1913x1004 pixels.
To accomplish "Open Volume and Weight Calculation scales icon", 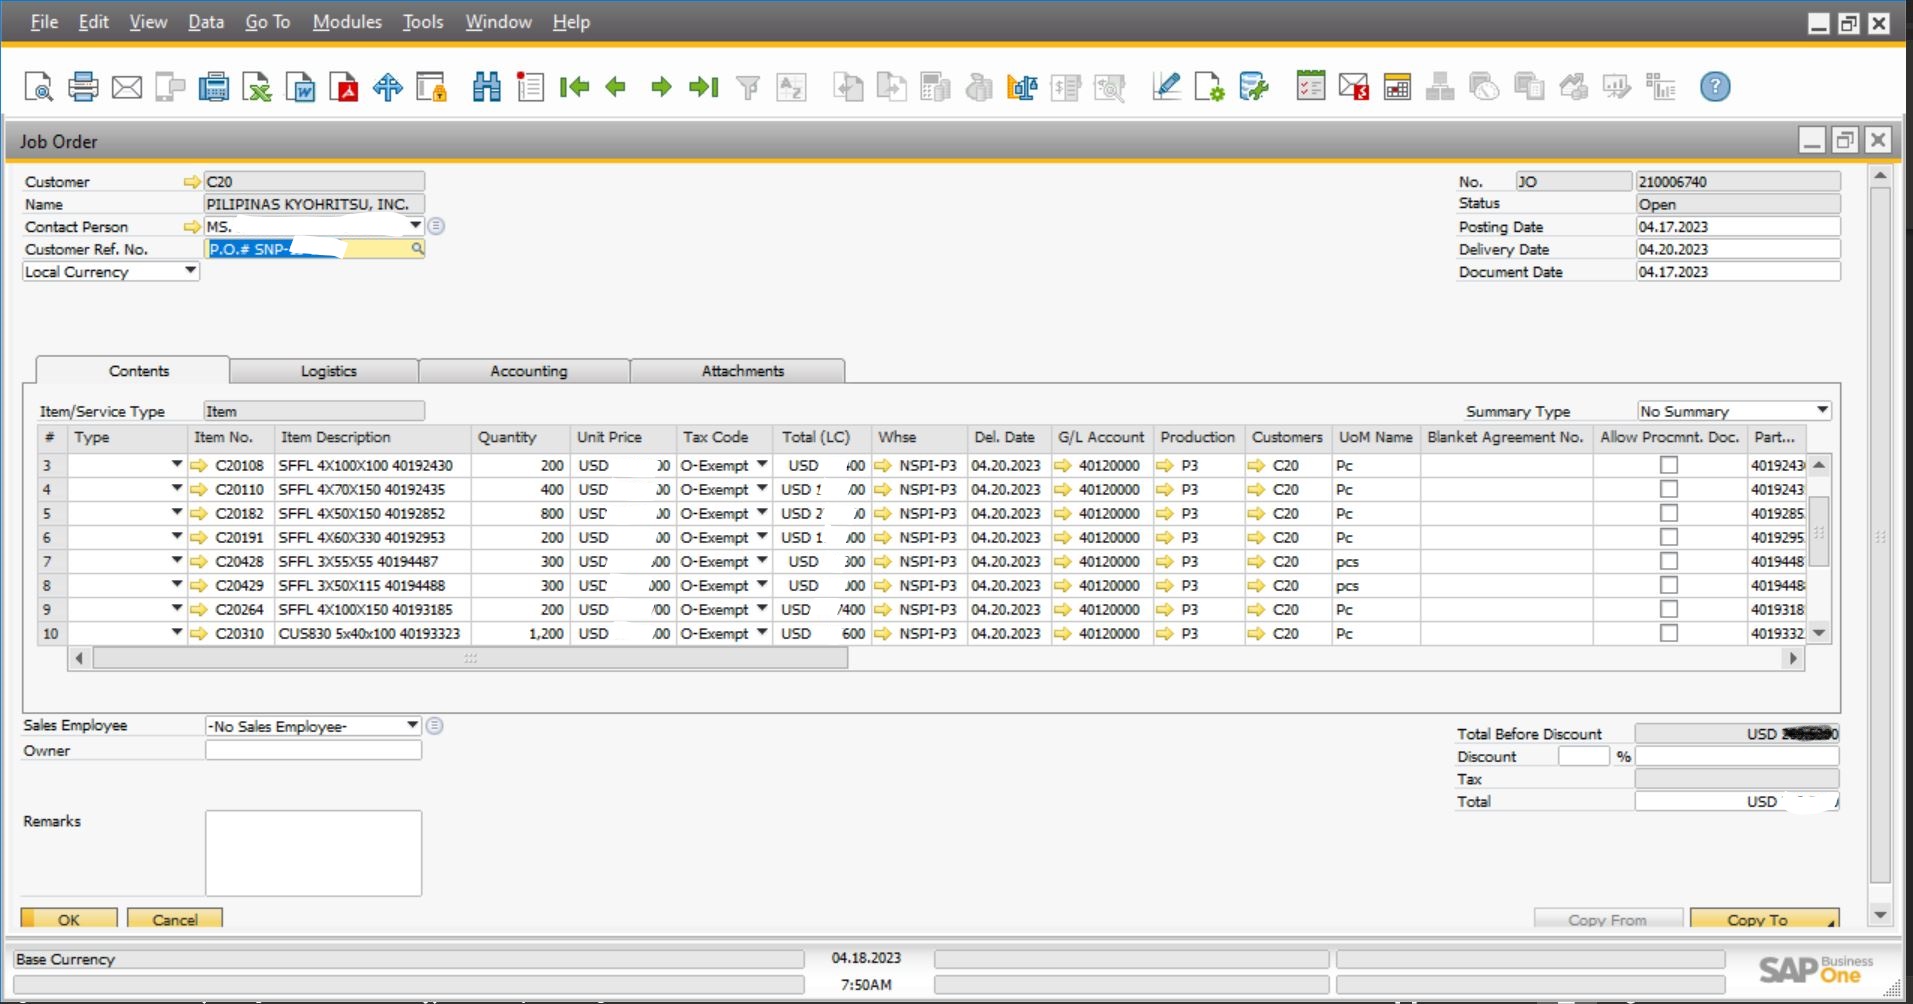I will tap(1022, 87).
